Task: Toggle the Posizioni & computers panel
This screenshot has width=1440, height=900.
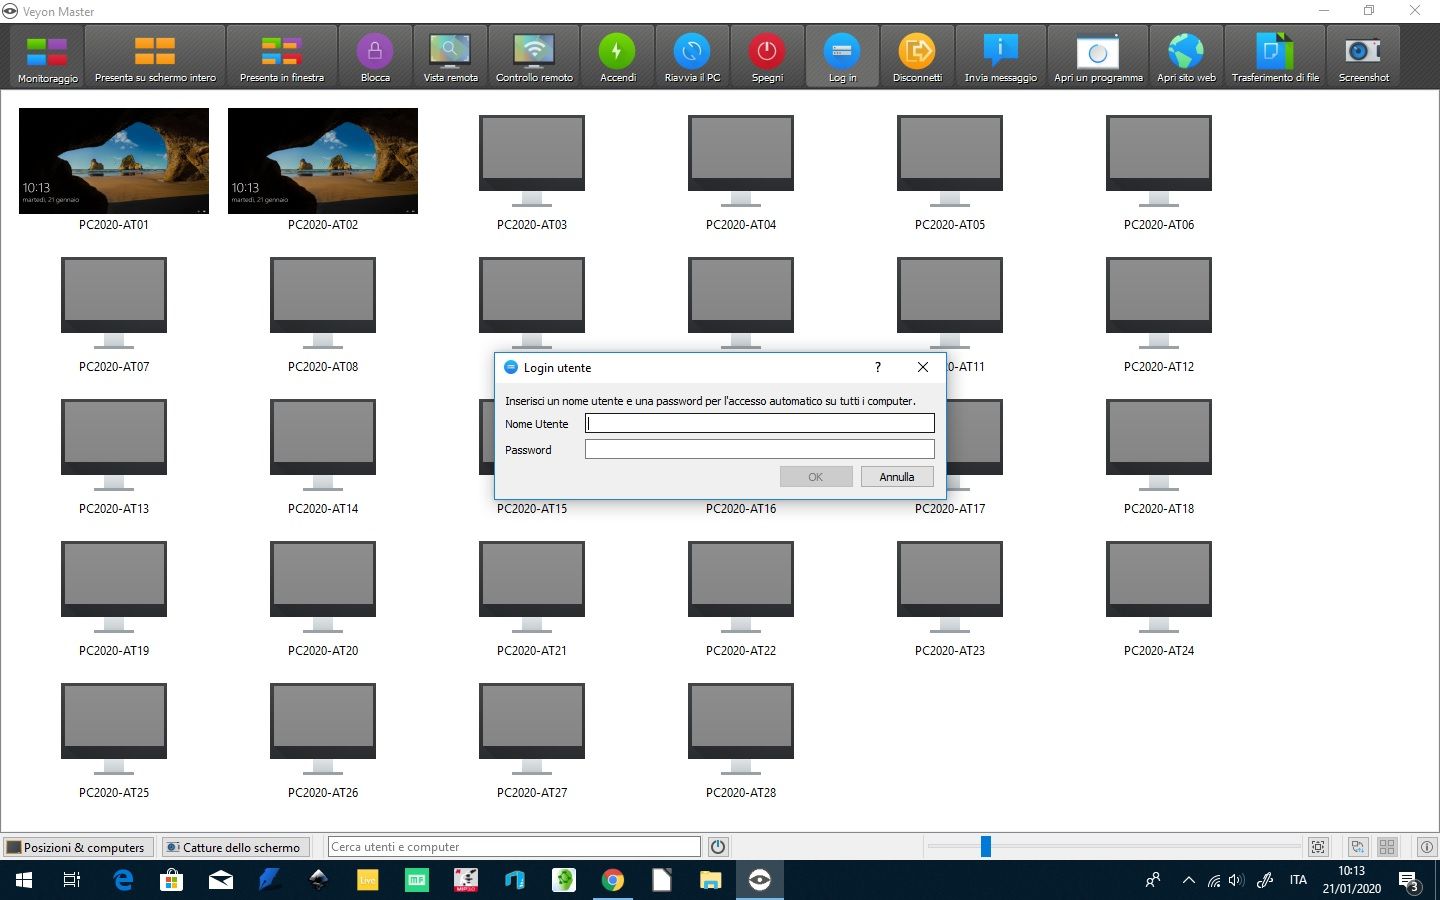Action: 77,847
